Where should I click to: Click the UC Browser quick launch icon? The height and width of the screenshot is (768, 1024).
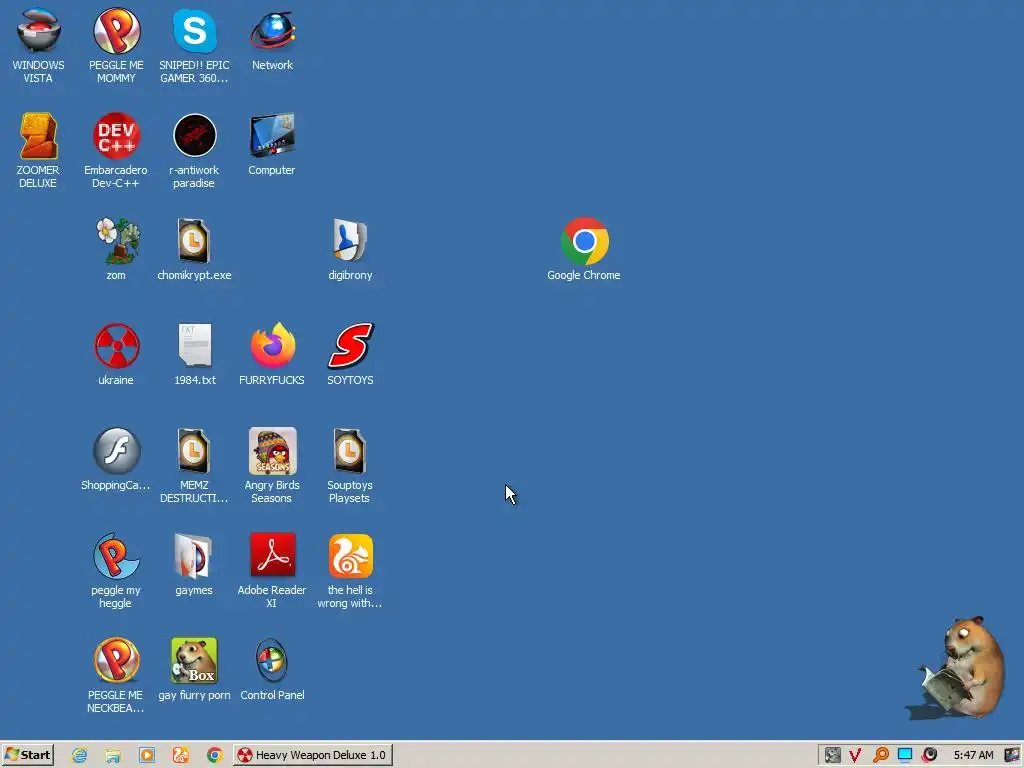[181, 756]
